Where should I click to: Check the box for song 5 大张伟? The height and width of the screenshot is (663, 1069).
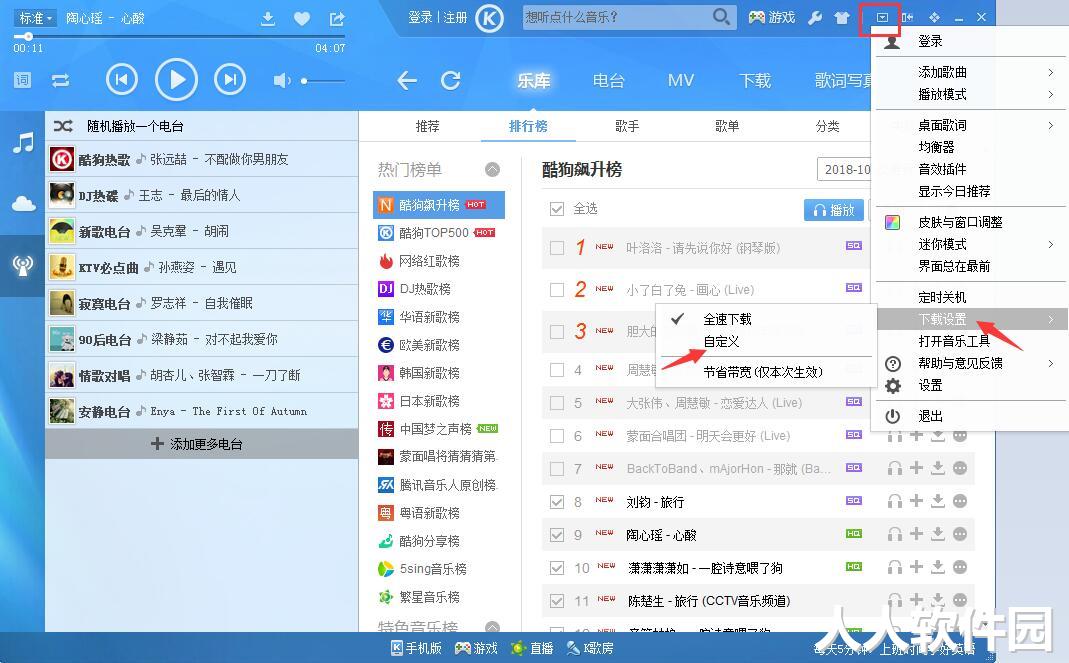pyautogui.click(x=557, y=403)
